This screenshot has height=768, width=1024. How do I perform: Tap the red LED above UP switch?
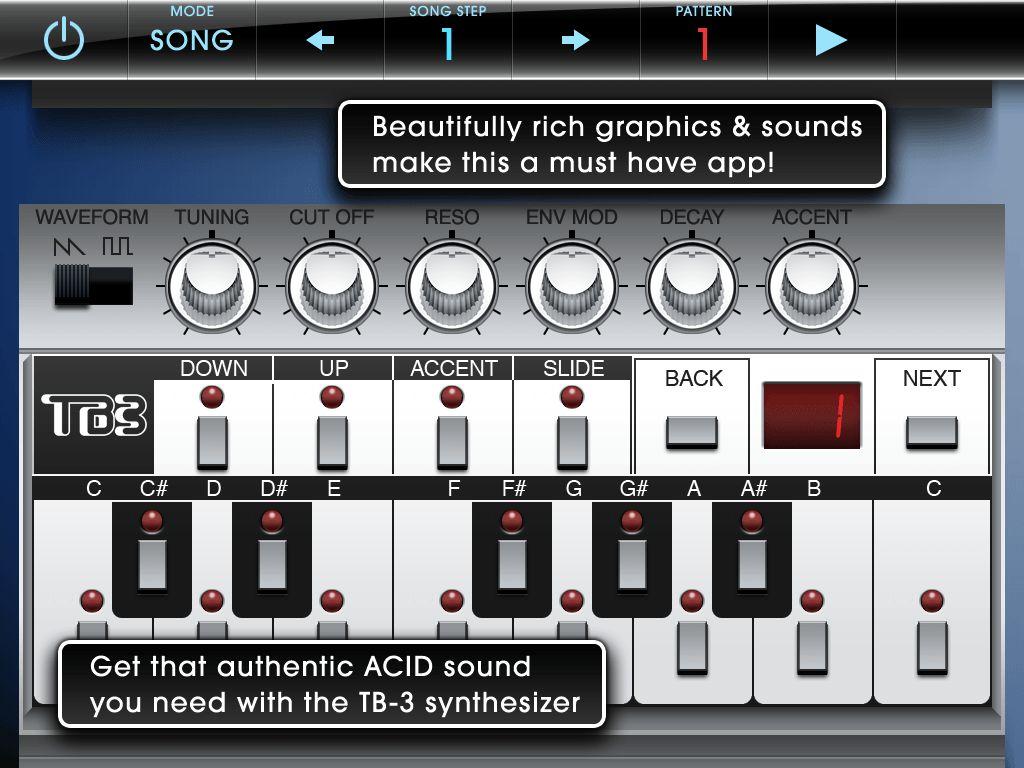click(332, 396)
